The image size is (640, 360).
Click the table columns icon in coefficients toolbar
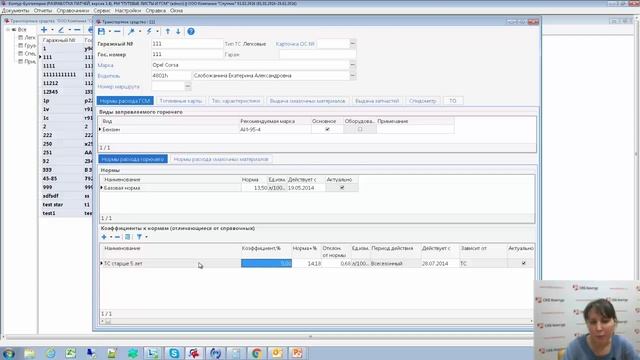click(x=128, y=237)
